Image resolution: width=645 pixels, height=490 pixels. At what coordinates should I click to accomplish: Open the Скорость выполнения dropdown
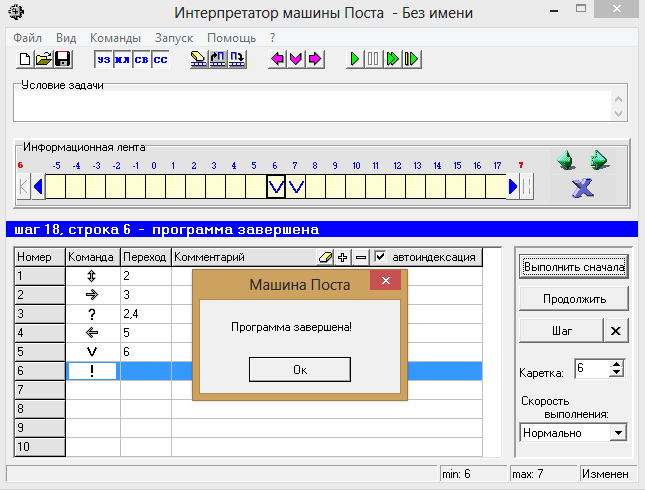(618, 433)
